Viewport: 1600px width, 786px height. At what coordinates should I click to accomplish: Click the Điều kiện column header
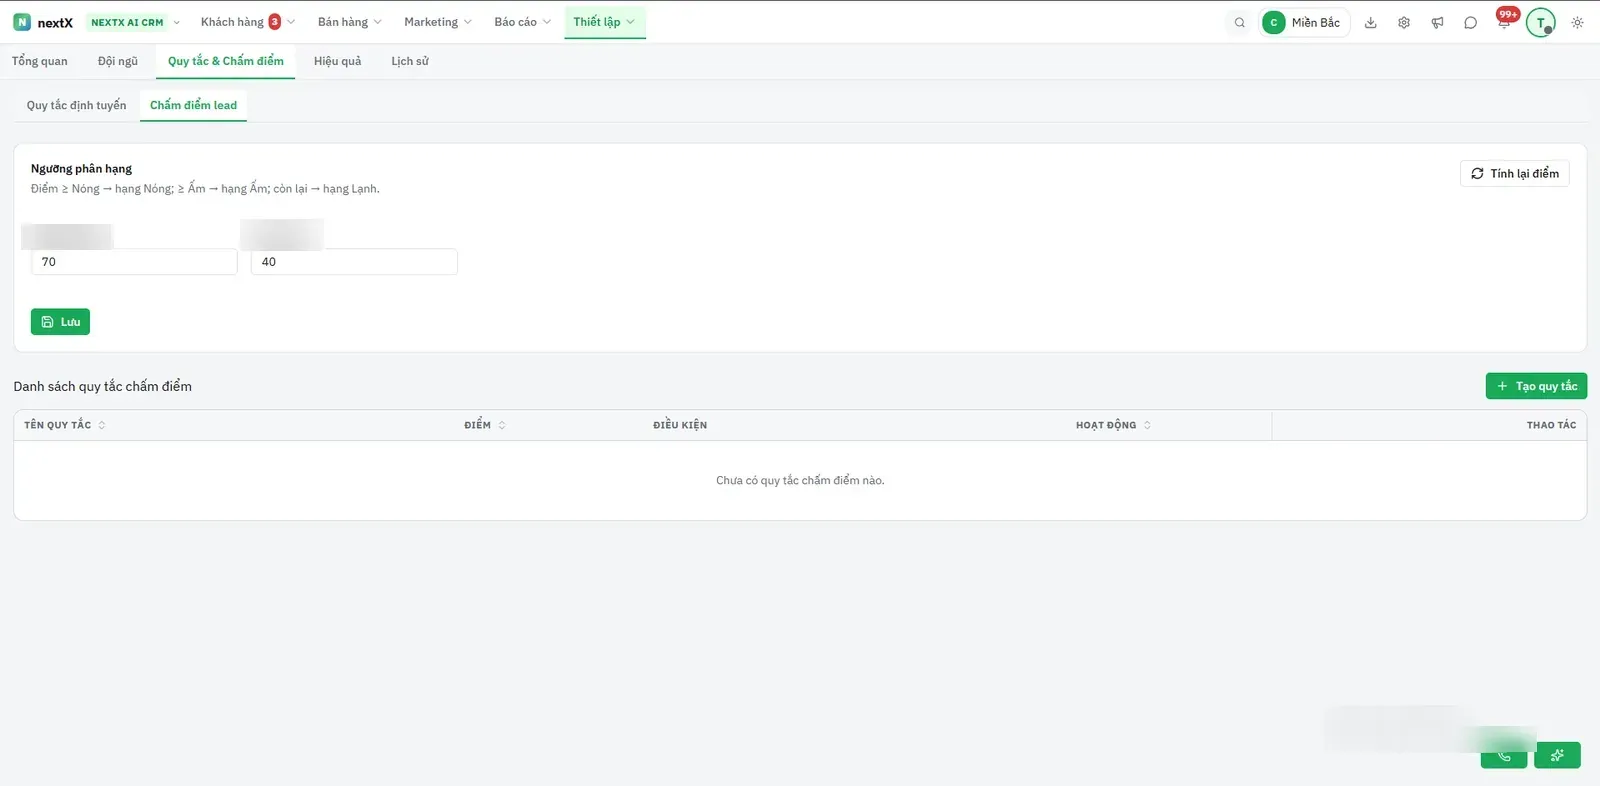point(680,425)
